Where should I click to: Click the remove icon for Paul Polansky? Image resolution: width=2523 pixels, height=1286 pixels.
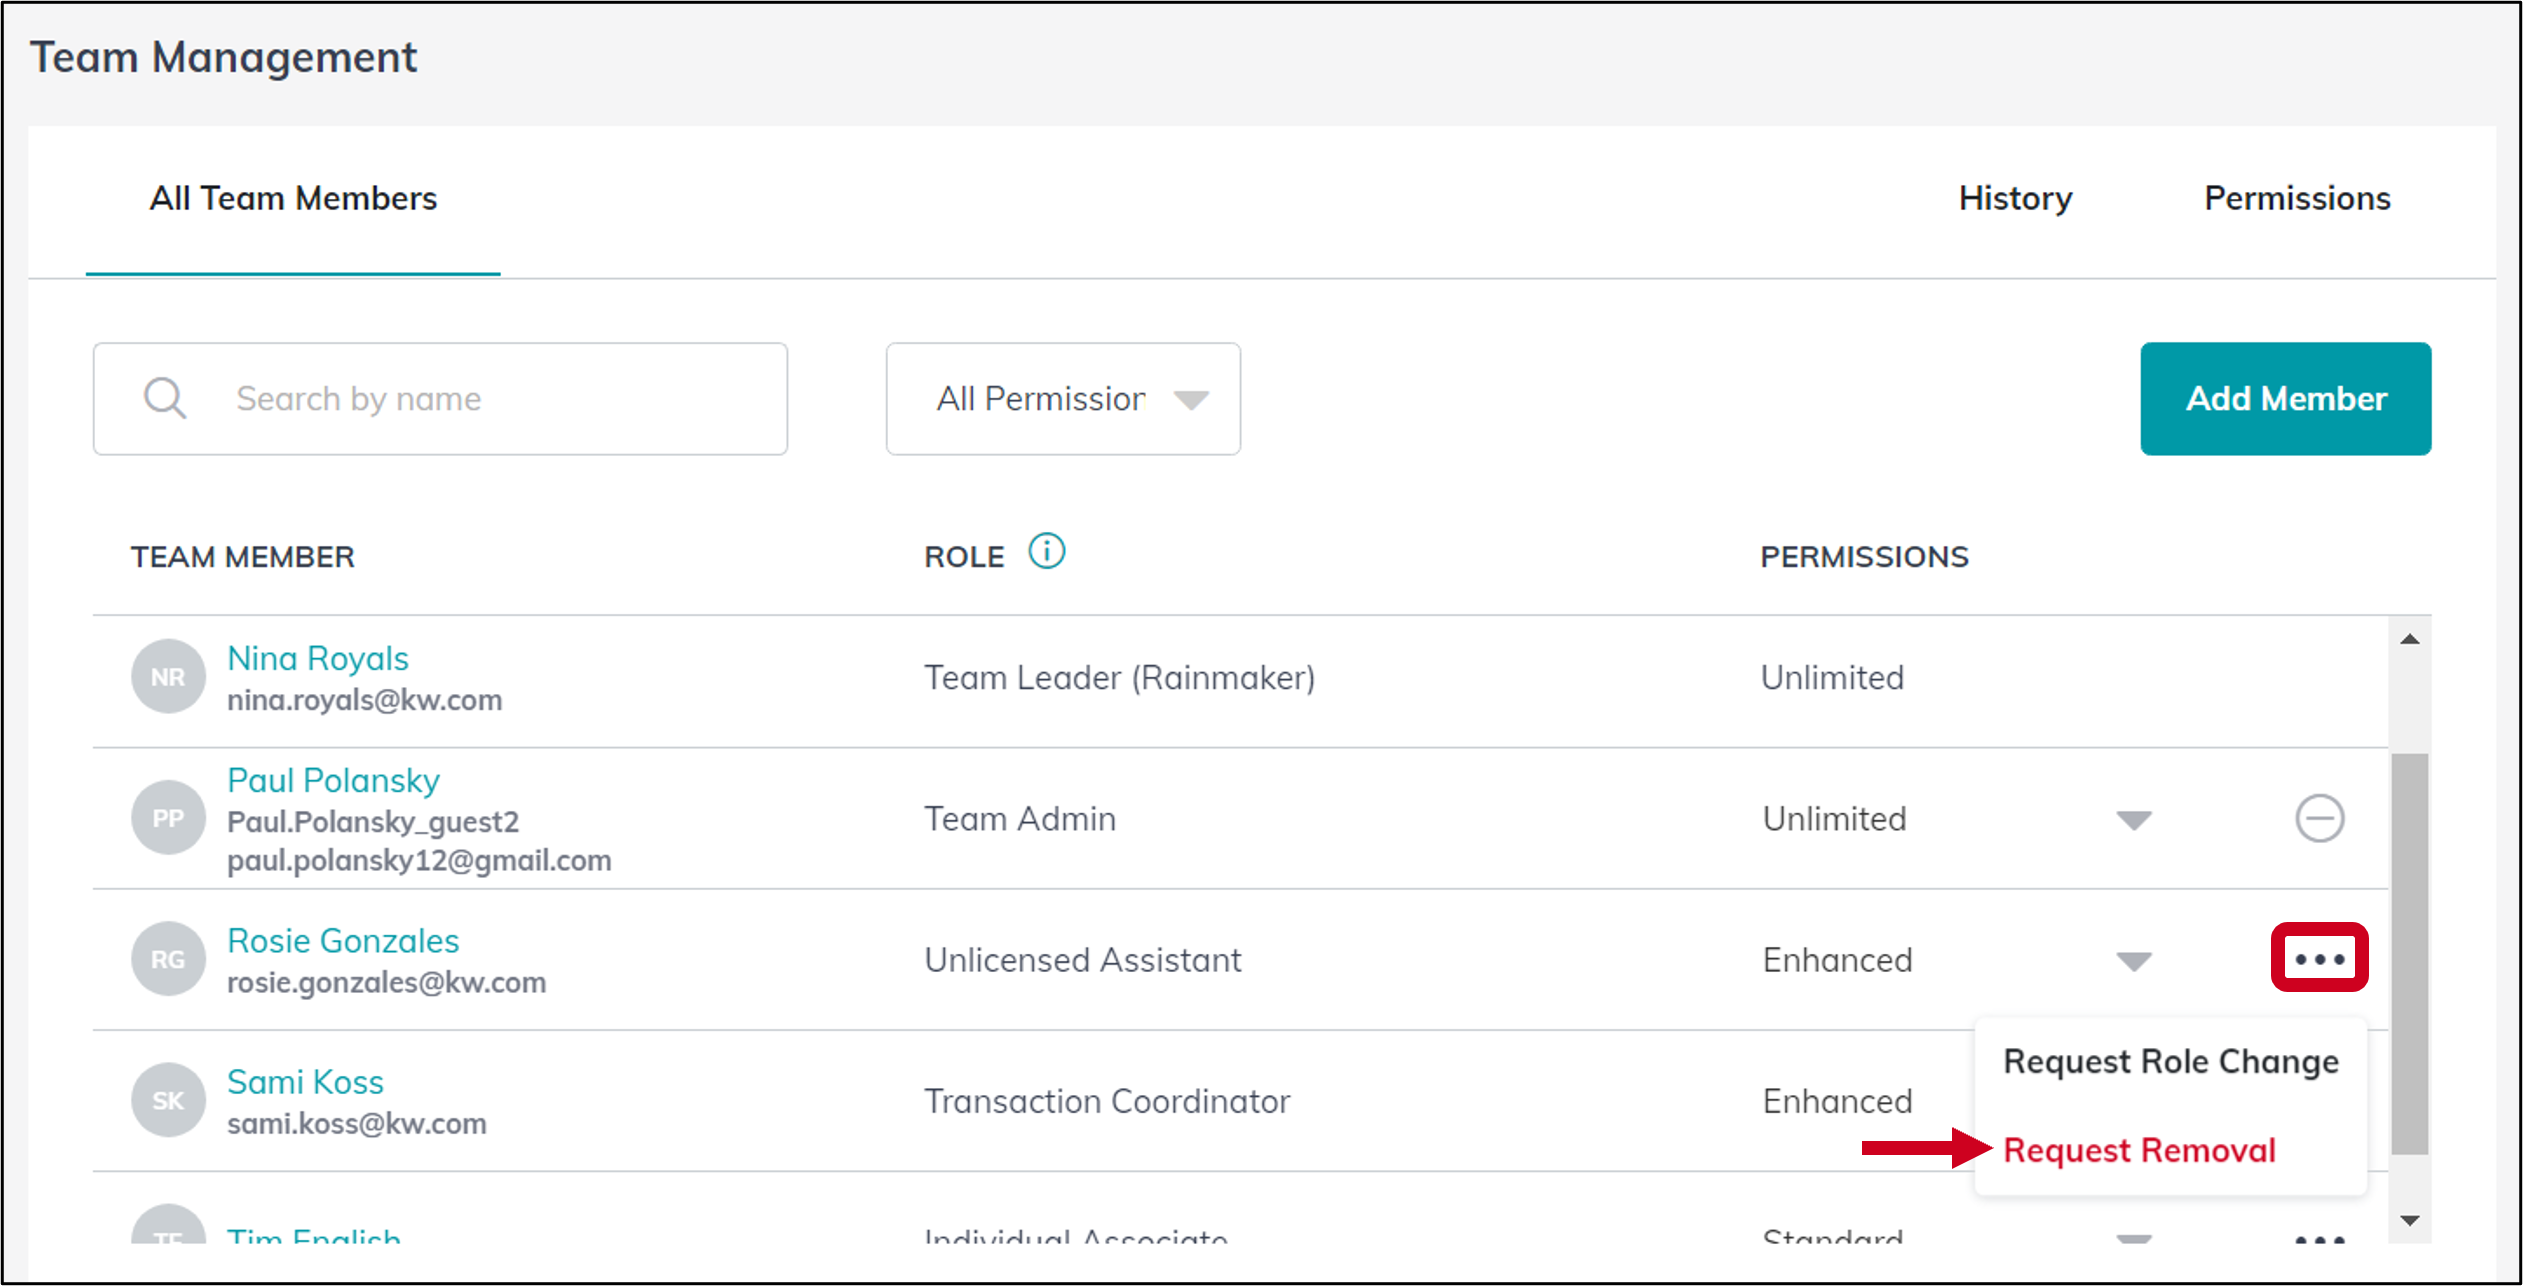[2319, 819]
